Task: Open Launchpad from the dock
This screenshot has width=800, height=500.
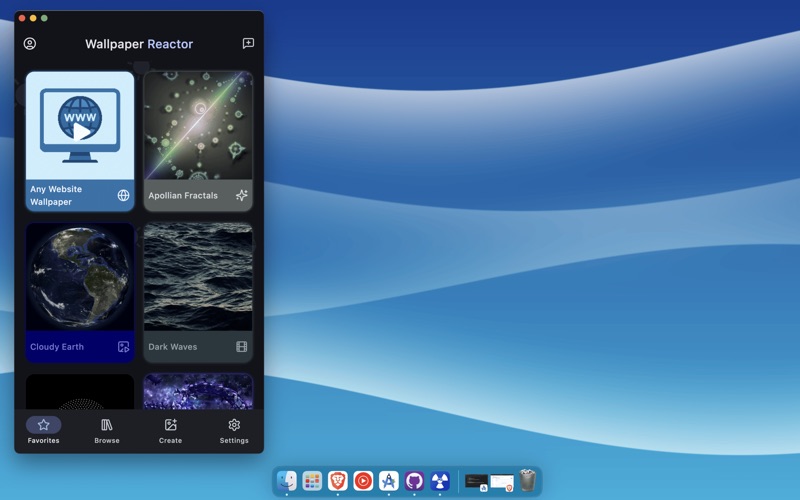Action: (312, 481)
